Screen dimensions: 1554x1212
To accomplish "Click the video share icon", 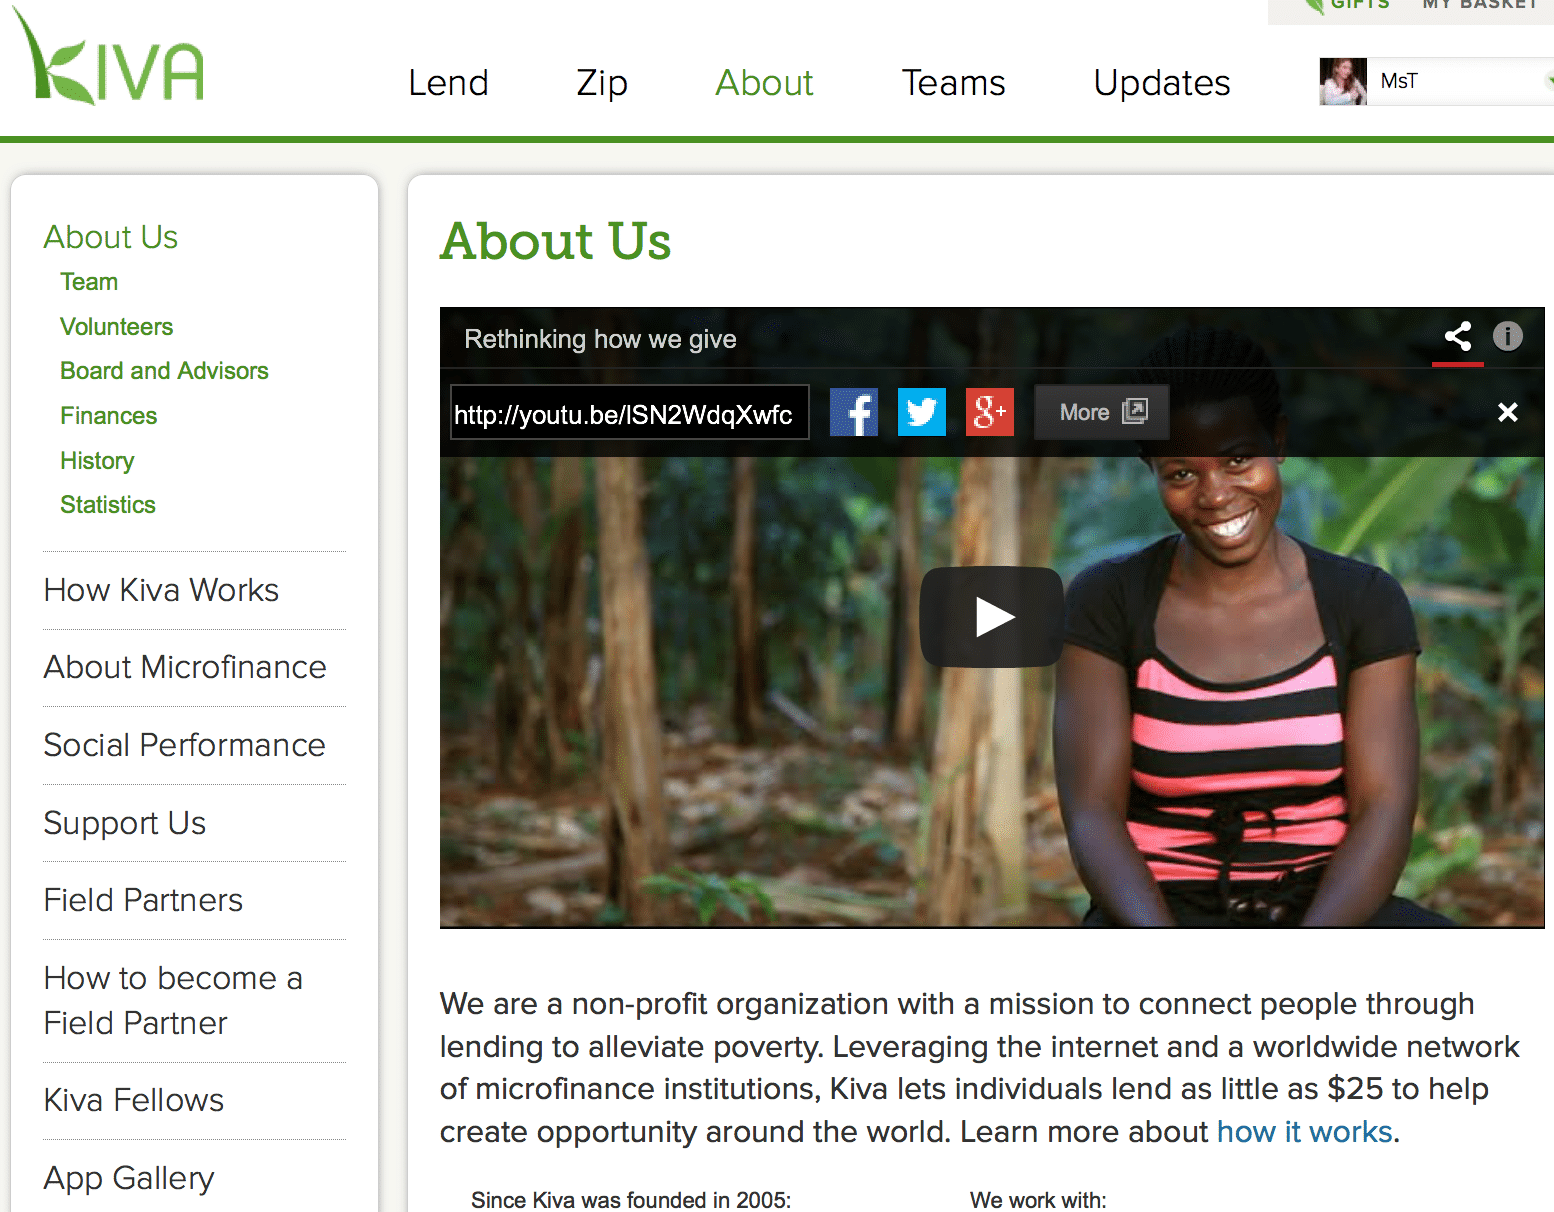I will point(1458,337).
